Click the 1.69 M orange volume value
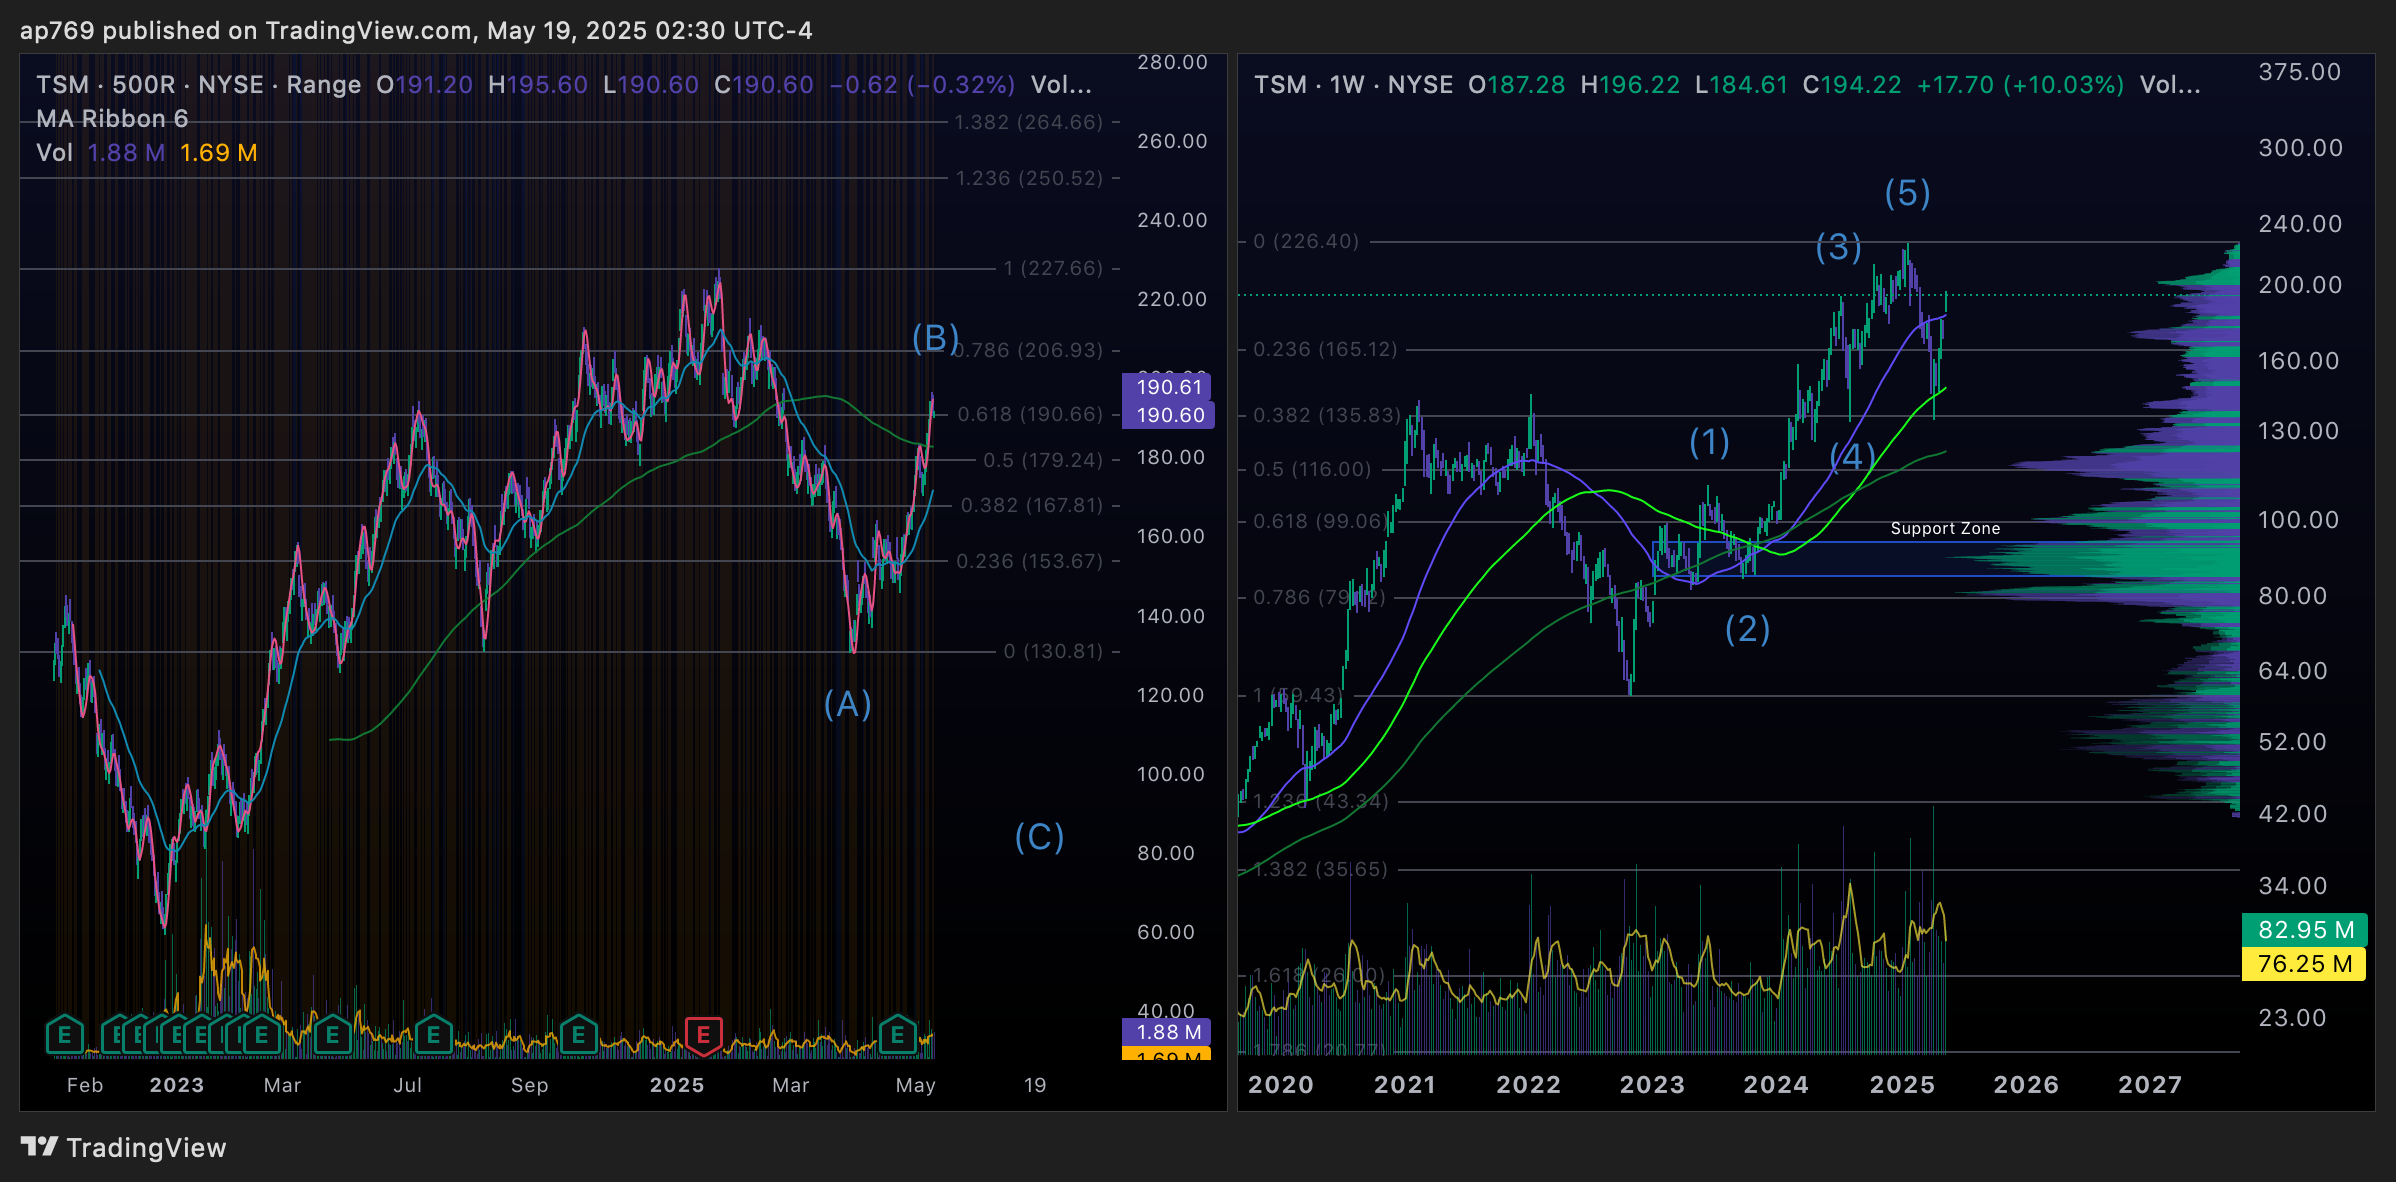Image resolution: width=2396 pixels, height=1182 pixels. click(x=219, y=153)
